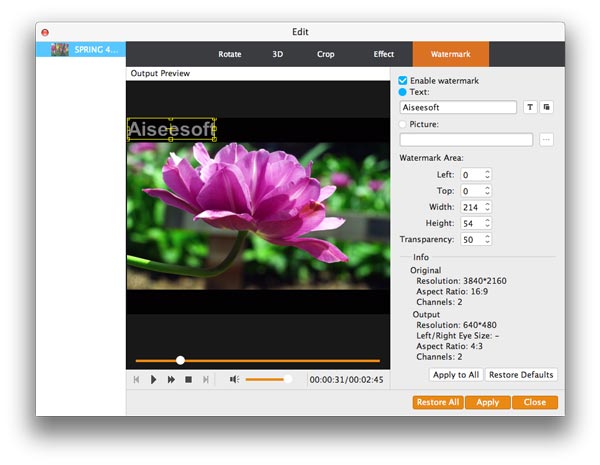Click the output Resolution: 640*480 text
Image resolution: width=600 pixels, height=465 pixels.
456,325
